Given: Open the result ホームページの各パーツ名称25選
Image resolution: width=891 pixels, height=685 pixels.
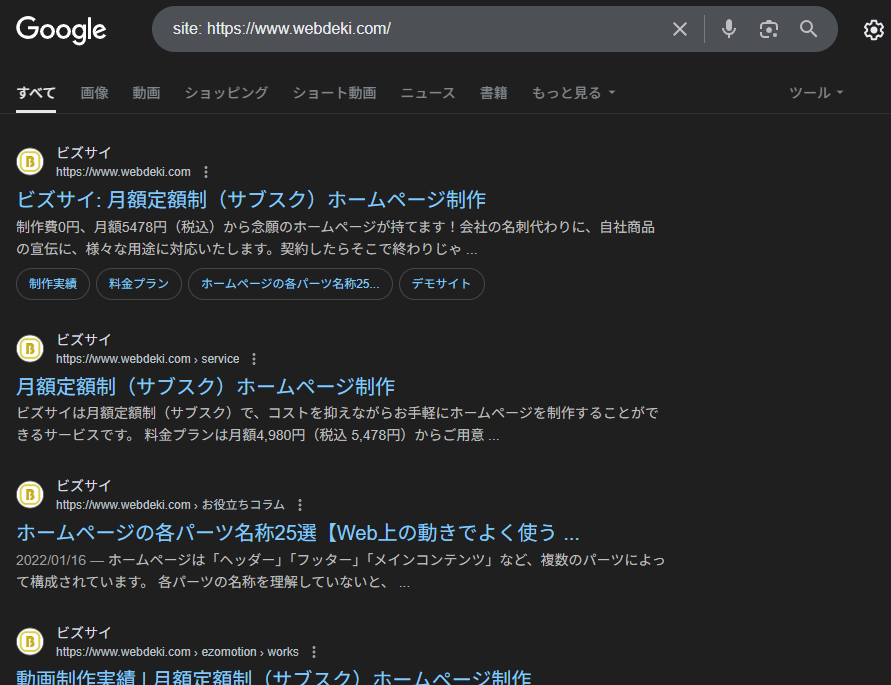Looking at the screenshot, I should (298, 533).
